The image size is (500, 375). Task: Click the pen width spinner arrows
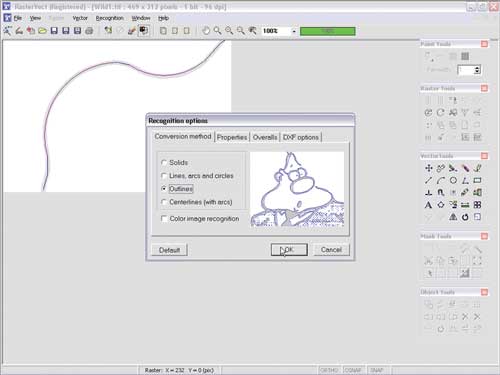(477, 70)
